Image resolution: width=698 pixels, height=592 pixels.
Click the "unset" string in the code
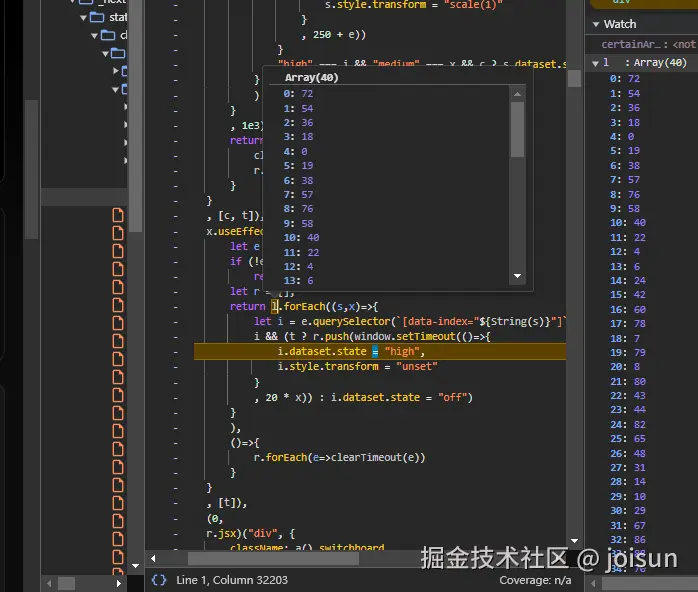tap(417, 367)
